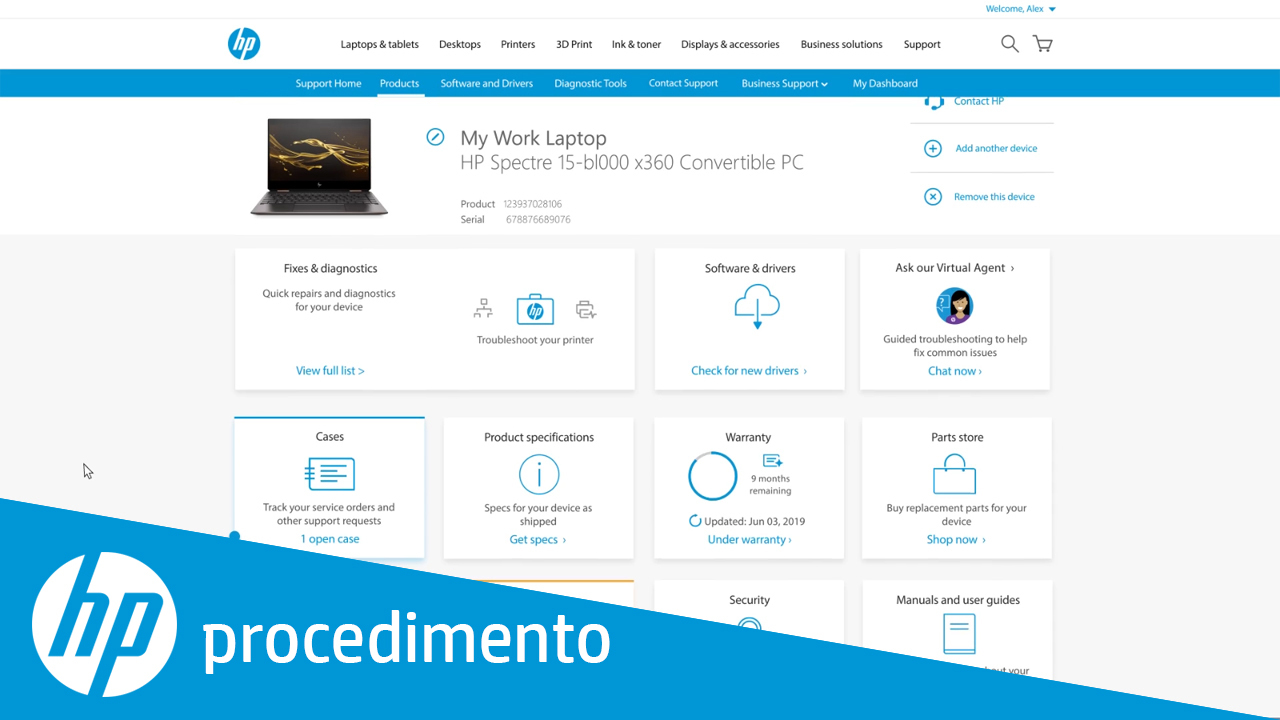Click the edit pencil beside My Work Laptop

pyautogui.click(x=435, y=137)
